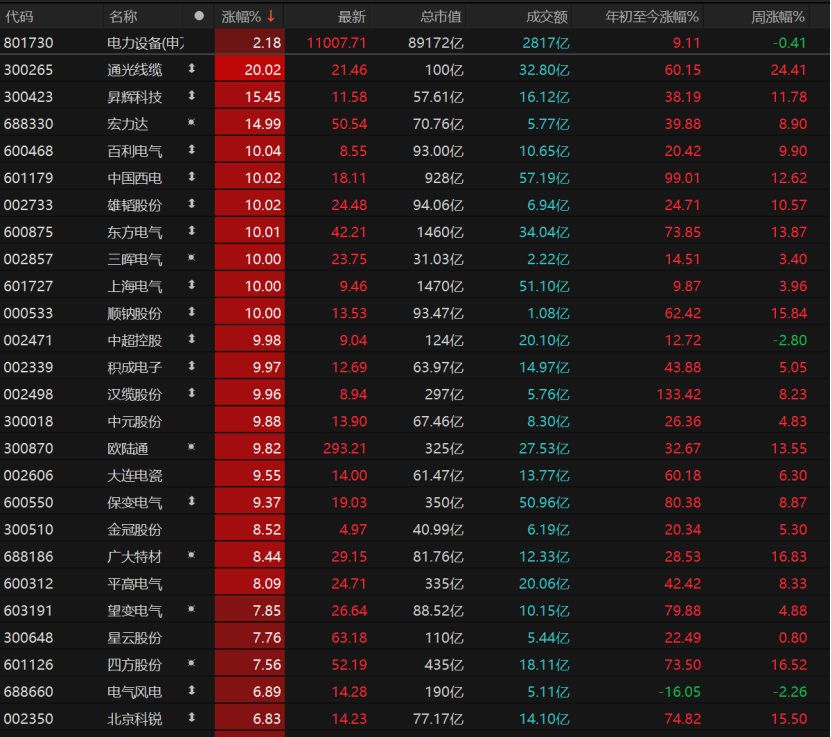Click the 7.56 gain cell for 四方股份
This screenshot has width=831, height=737.
coord(250,664)
